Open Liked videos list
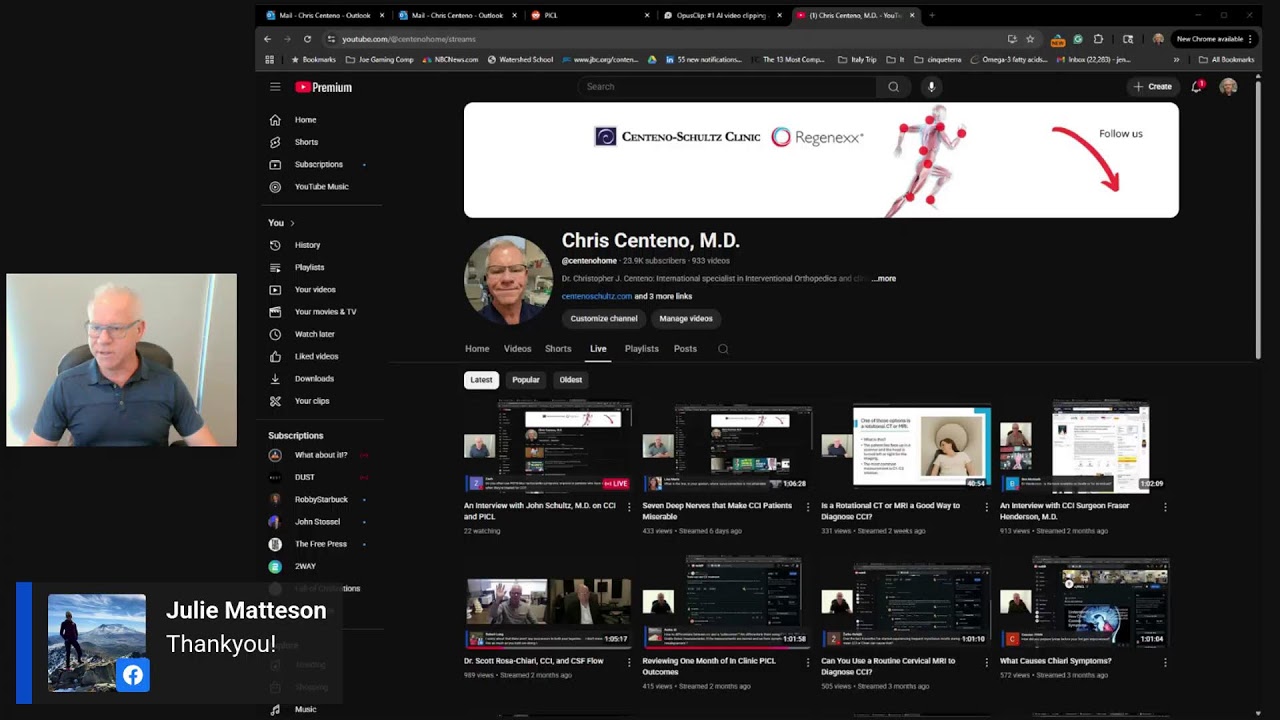 tap(316, 356)
